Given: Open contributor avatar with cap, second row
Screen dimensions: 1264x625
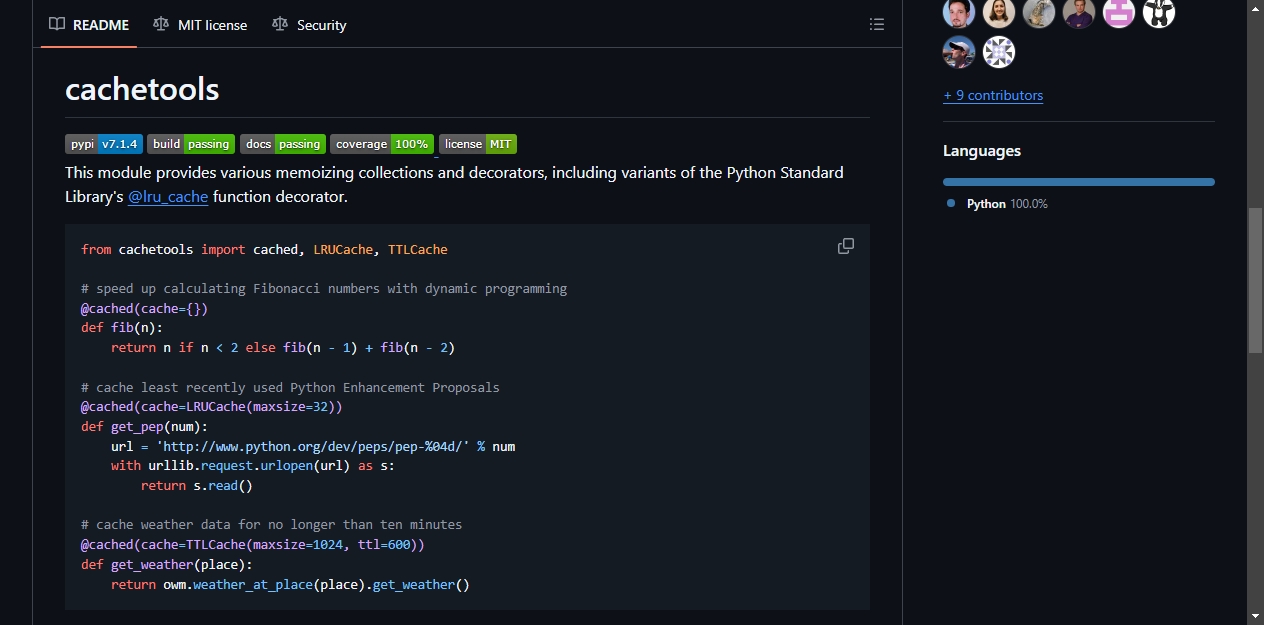Looking at the screenshot, I should tap(959, 52).
